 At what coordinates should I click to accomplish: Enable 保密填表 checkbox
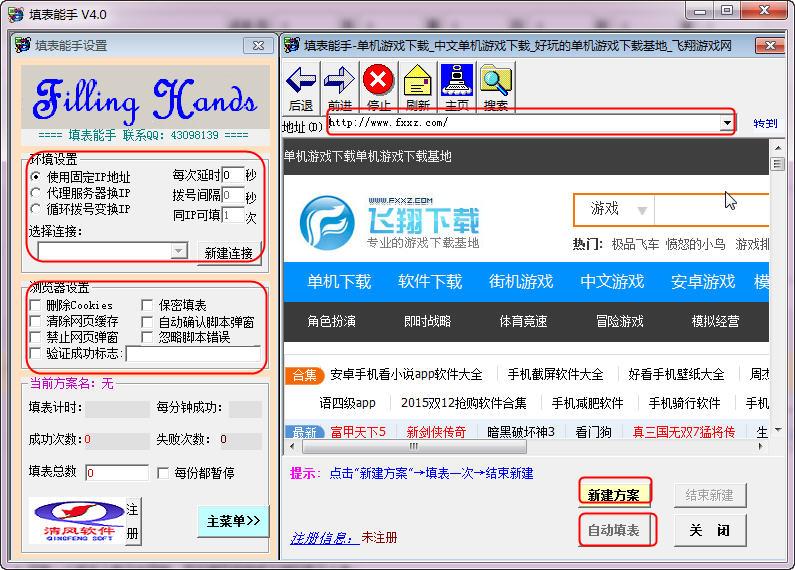pos(147,305)
